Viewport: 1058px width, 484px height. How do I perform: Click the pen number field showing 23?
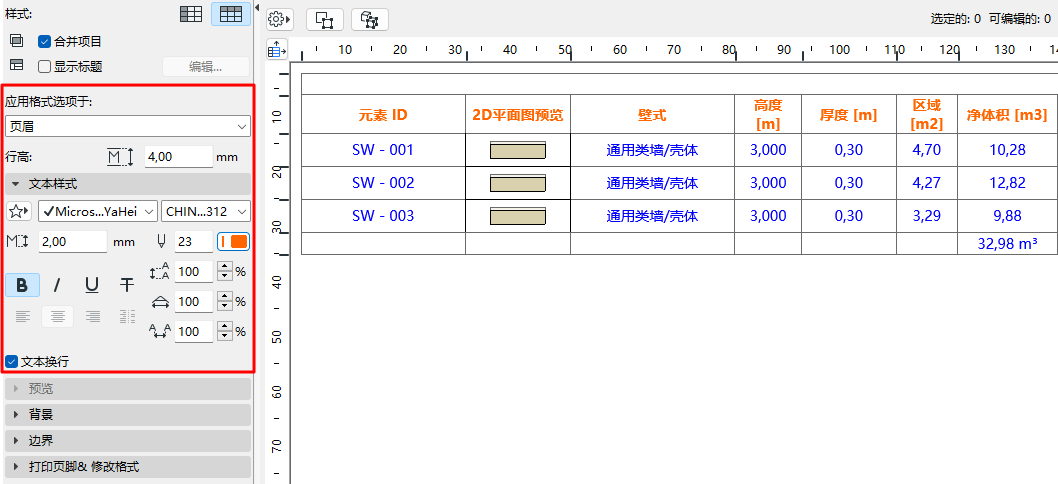(194, 242)
